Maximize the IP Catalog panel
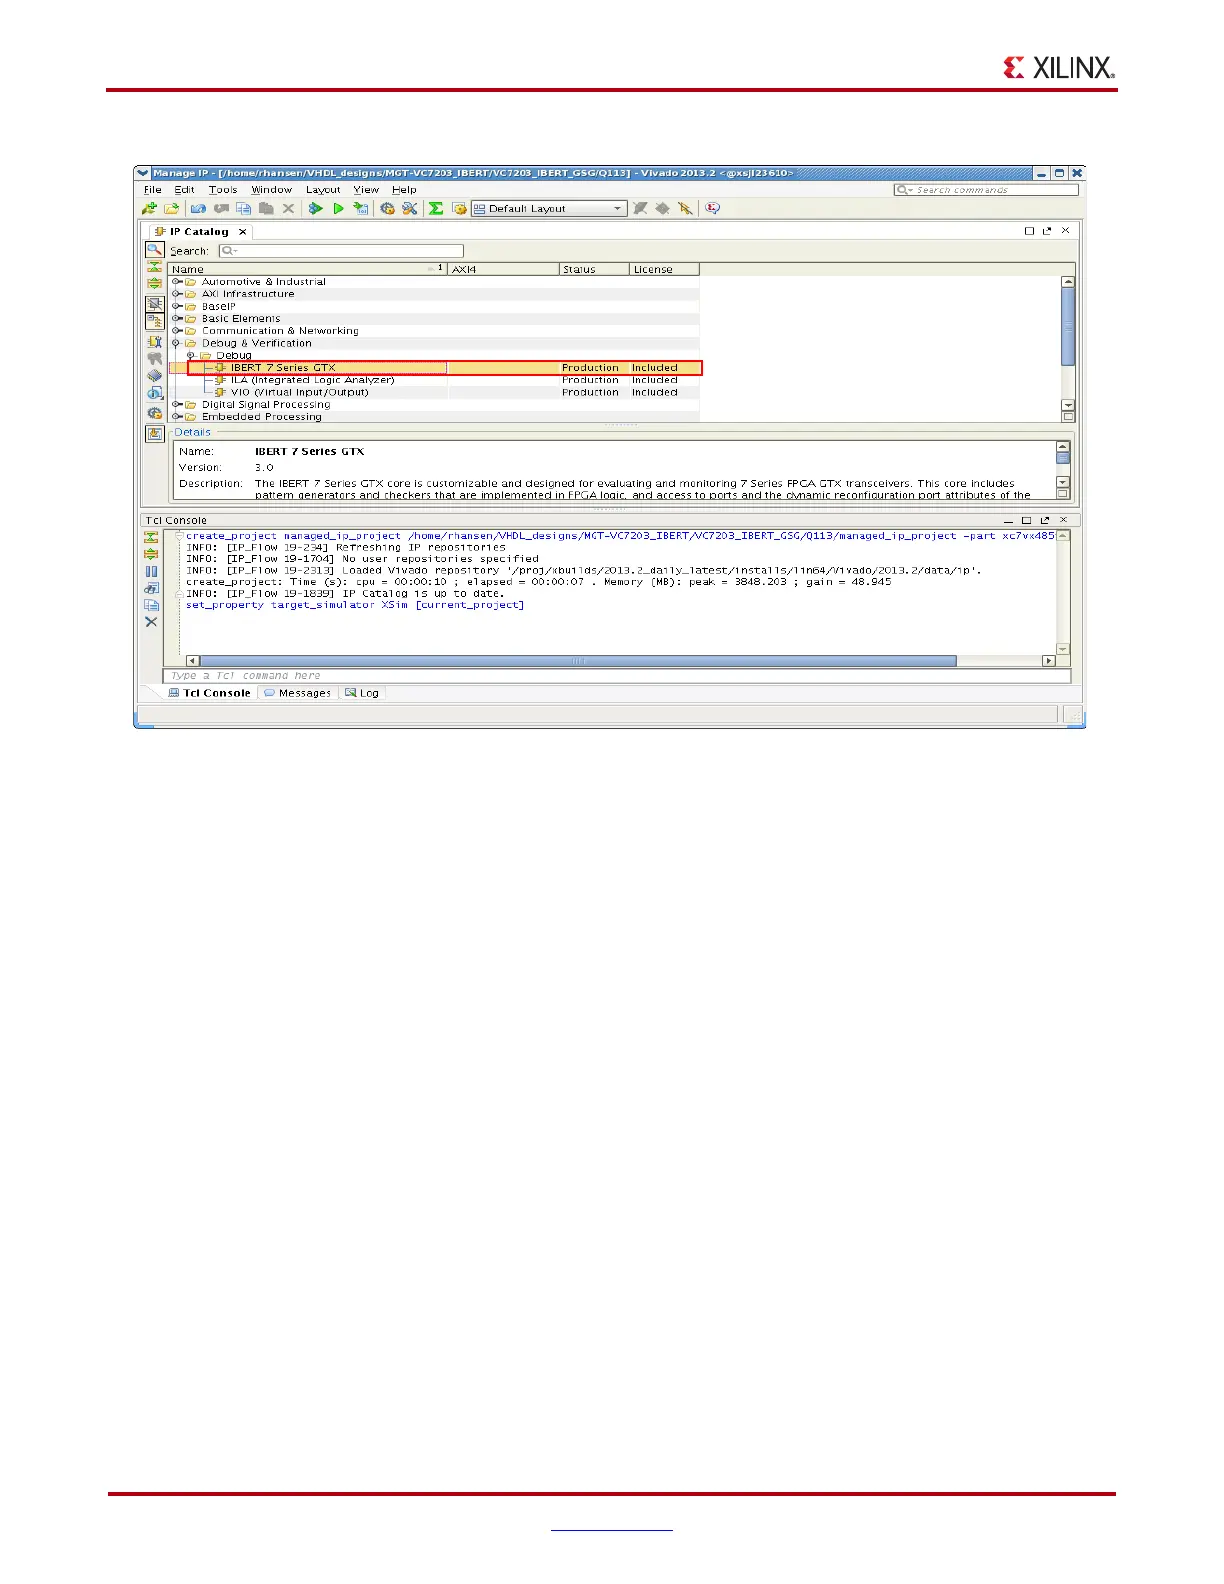This screenshot has width=1224, height=1584. 1029,231
